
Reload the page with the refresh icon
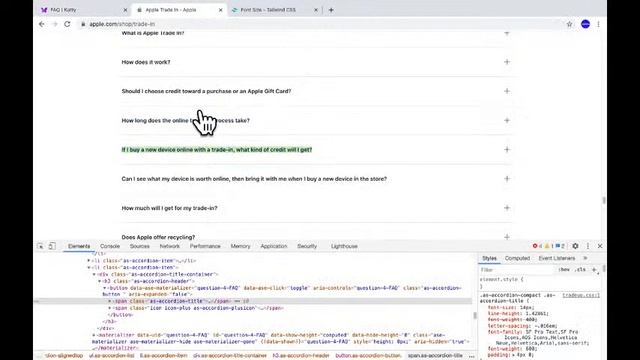point(67,24)
